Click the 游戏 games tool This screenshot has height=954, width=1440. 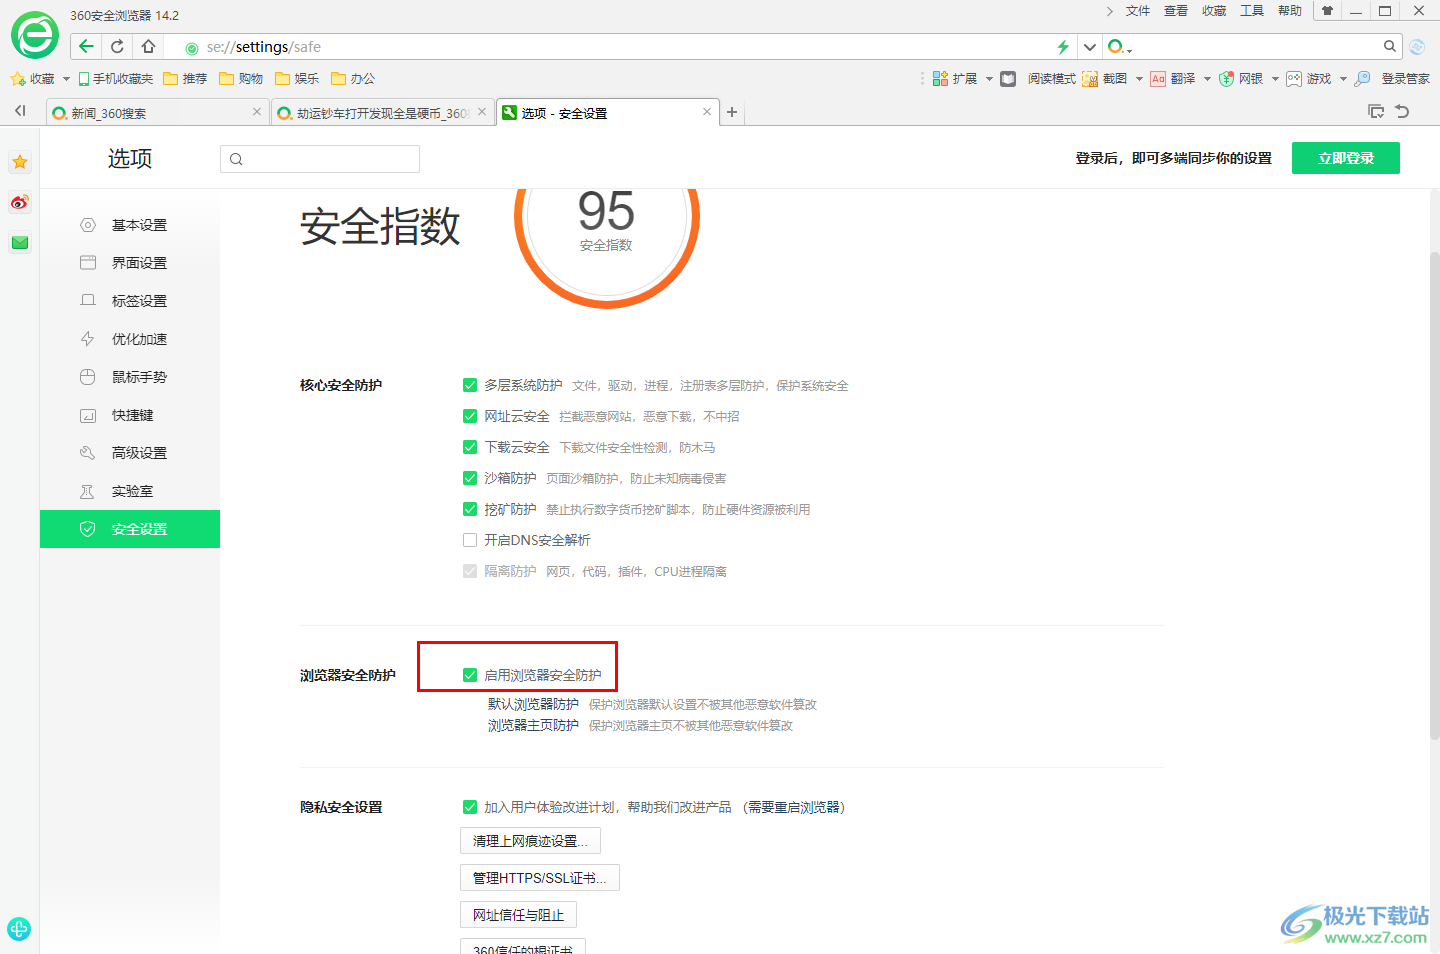(x=1309, y=79)
